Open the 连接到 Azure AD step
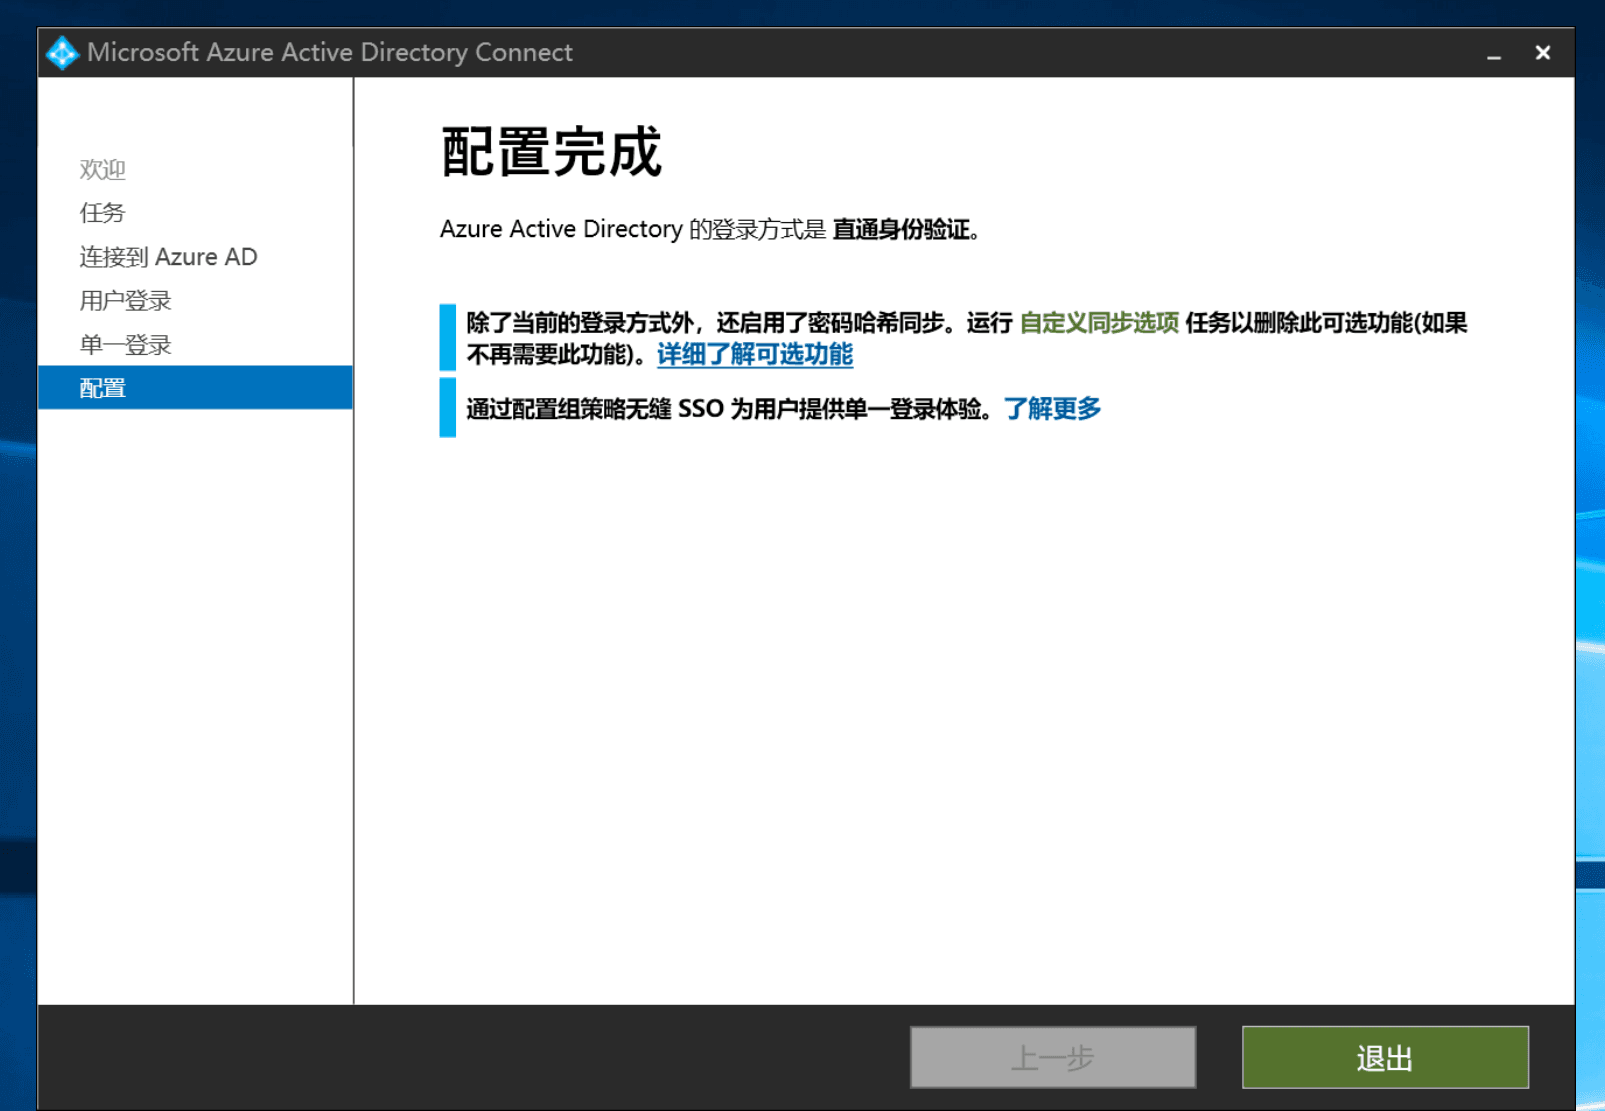Screen dimensions: 1605x1111 coord(168,257)
